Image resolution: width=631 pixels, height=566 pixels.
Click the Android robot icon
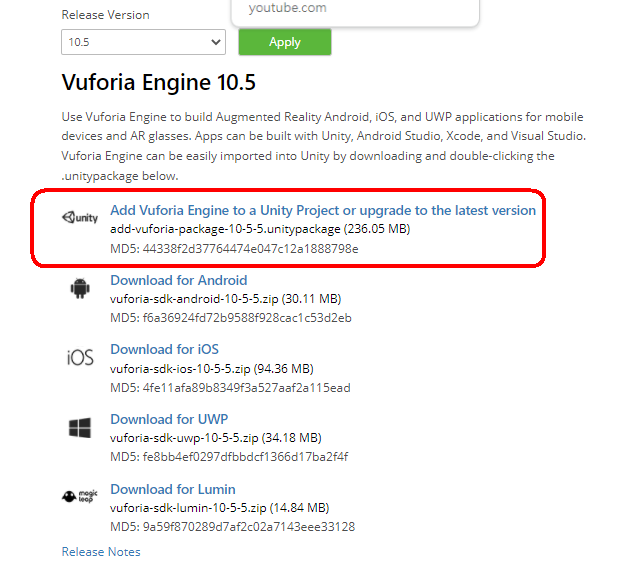(80, 288)
